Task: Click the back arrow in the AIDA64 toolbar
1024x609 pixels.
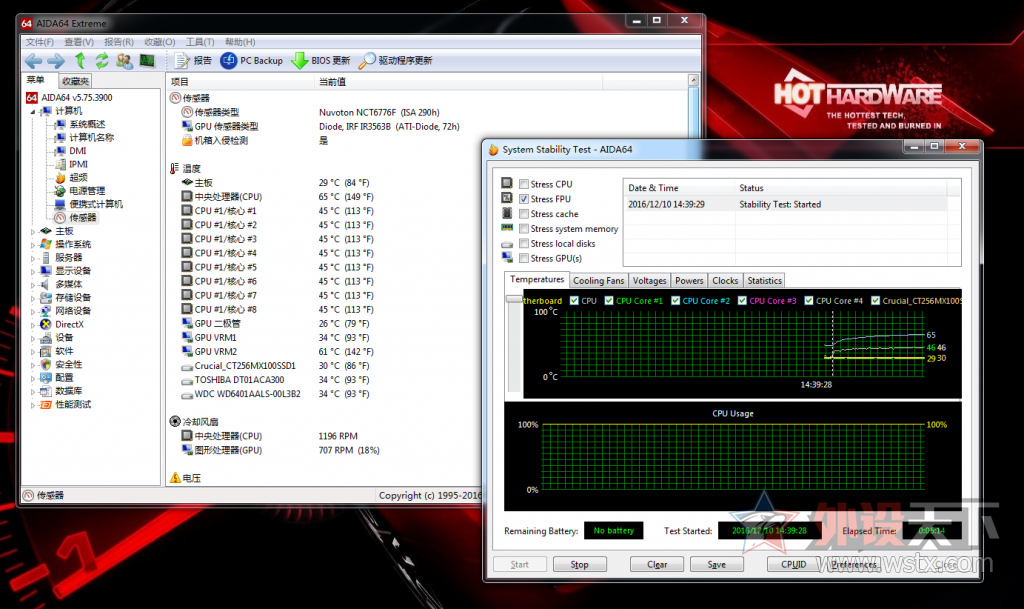Action: 33,61
